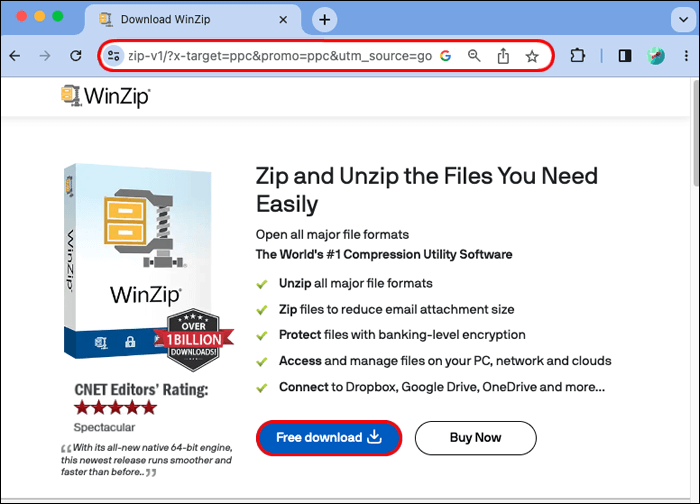The width and height of the screenshot is (700, 504).
Task: Click the Free download button
Action: click(329, 438)
